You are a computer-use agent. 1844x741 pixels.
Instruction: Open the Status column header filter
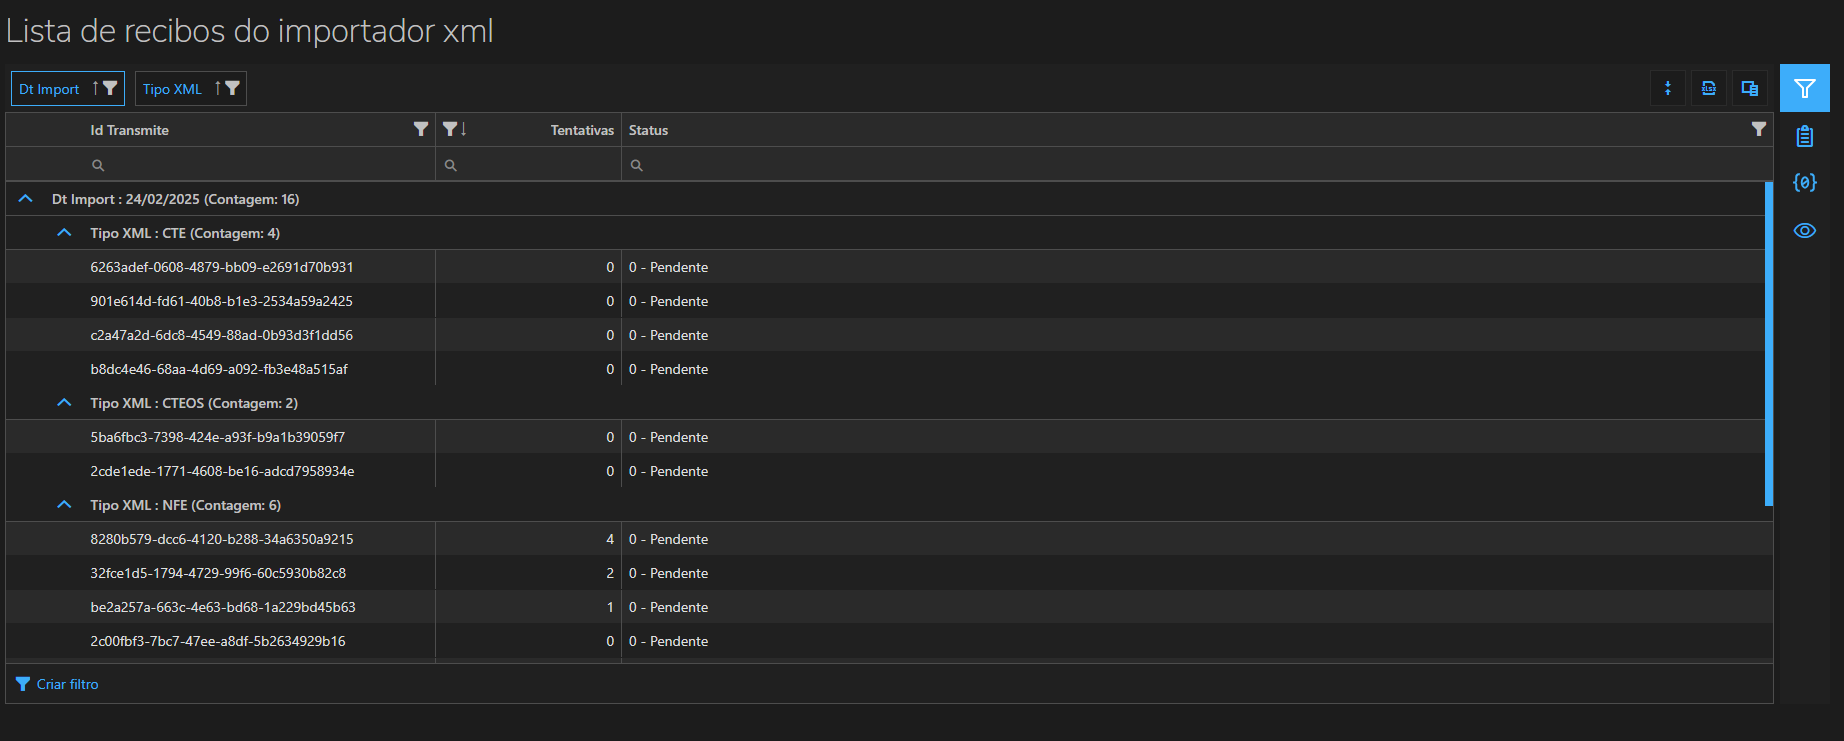(x=1758, y=129)
